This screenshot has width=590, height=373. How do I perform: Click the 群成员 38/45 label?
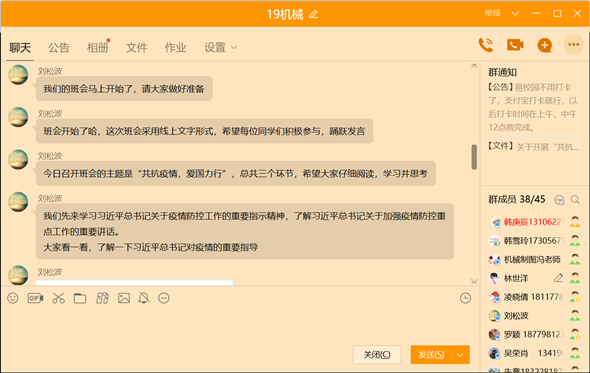[x=517, y=199]
